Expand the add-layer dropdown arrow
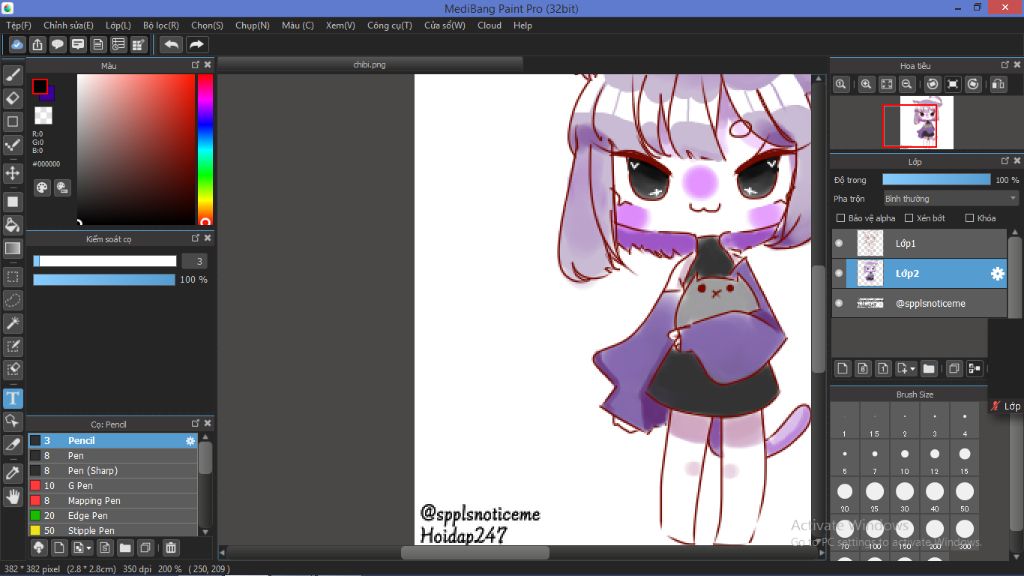Image resolution: width=1024 pixels, height=576 pixels. [x=912, y=369]
